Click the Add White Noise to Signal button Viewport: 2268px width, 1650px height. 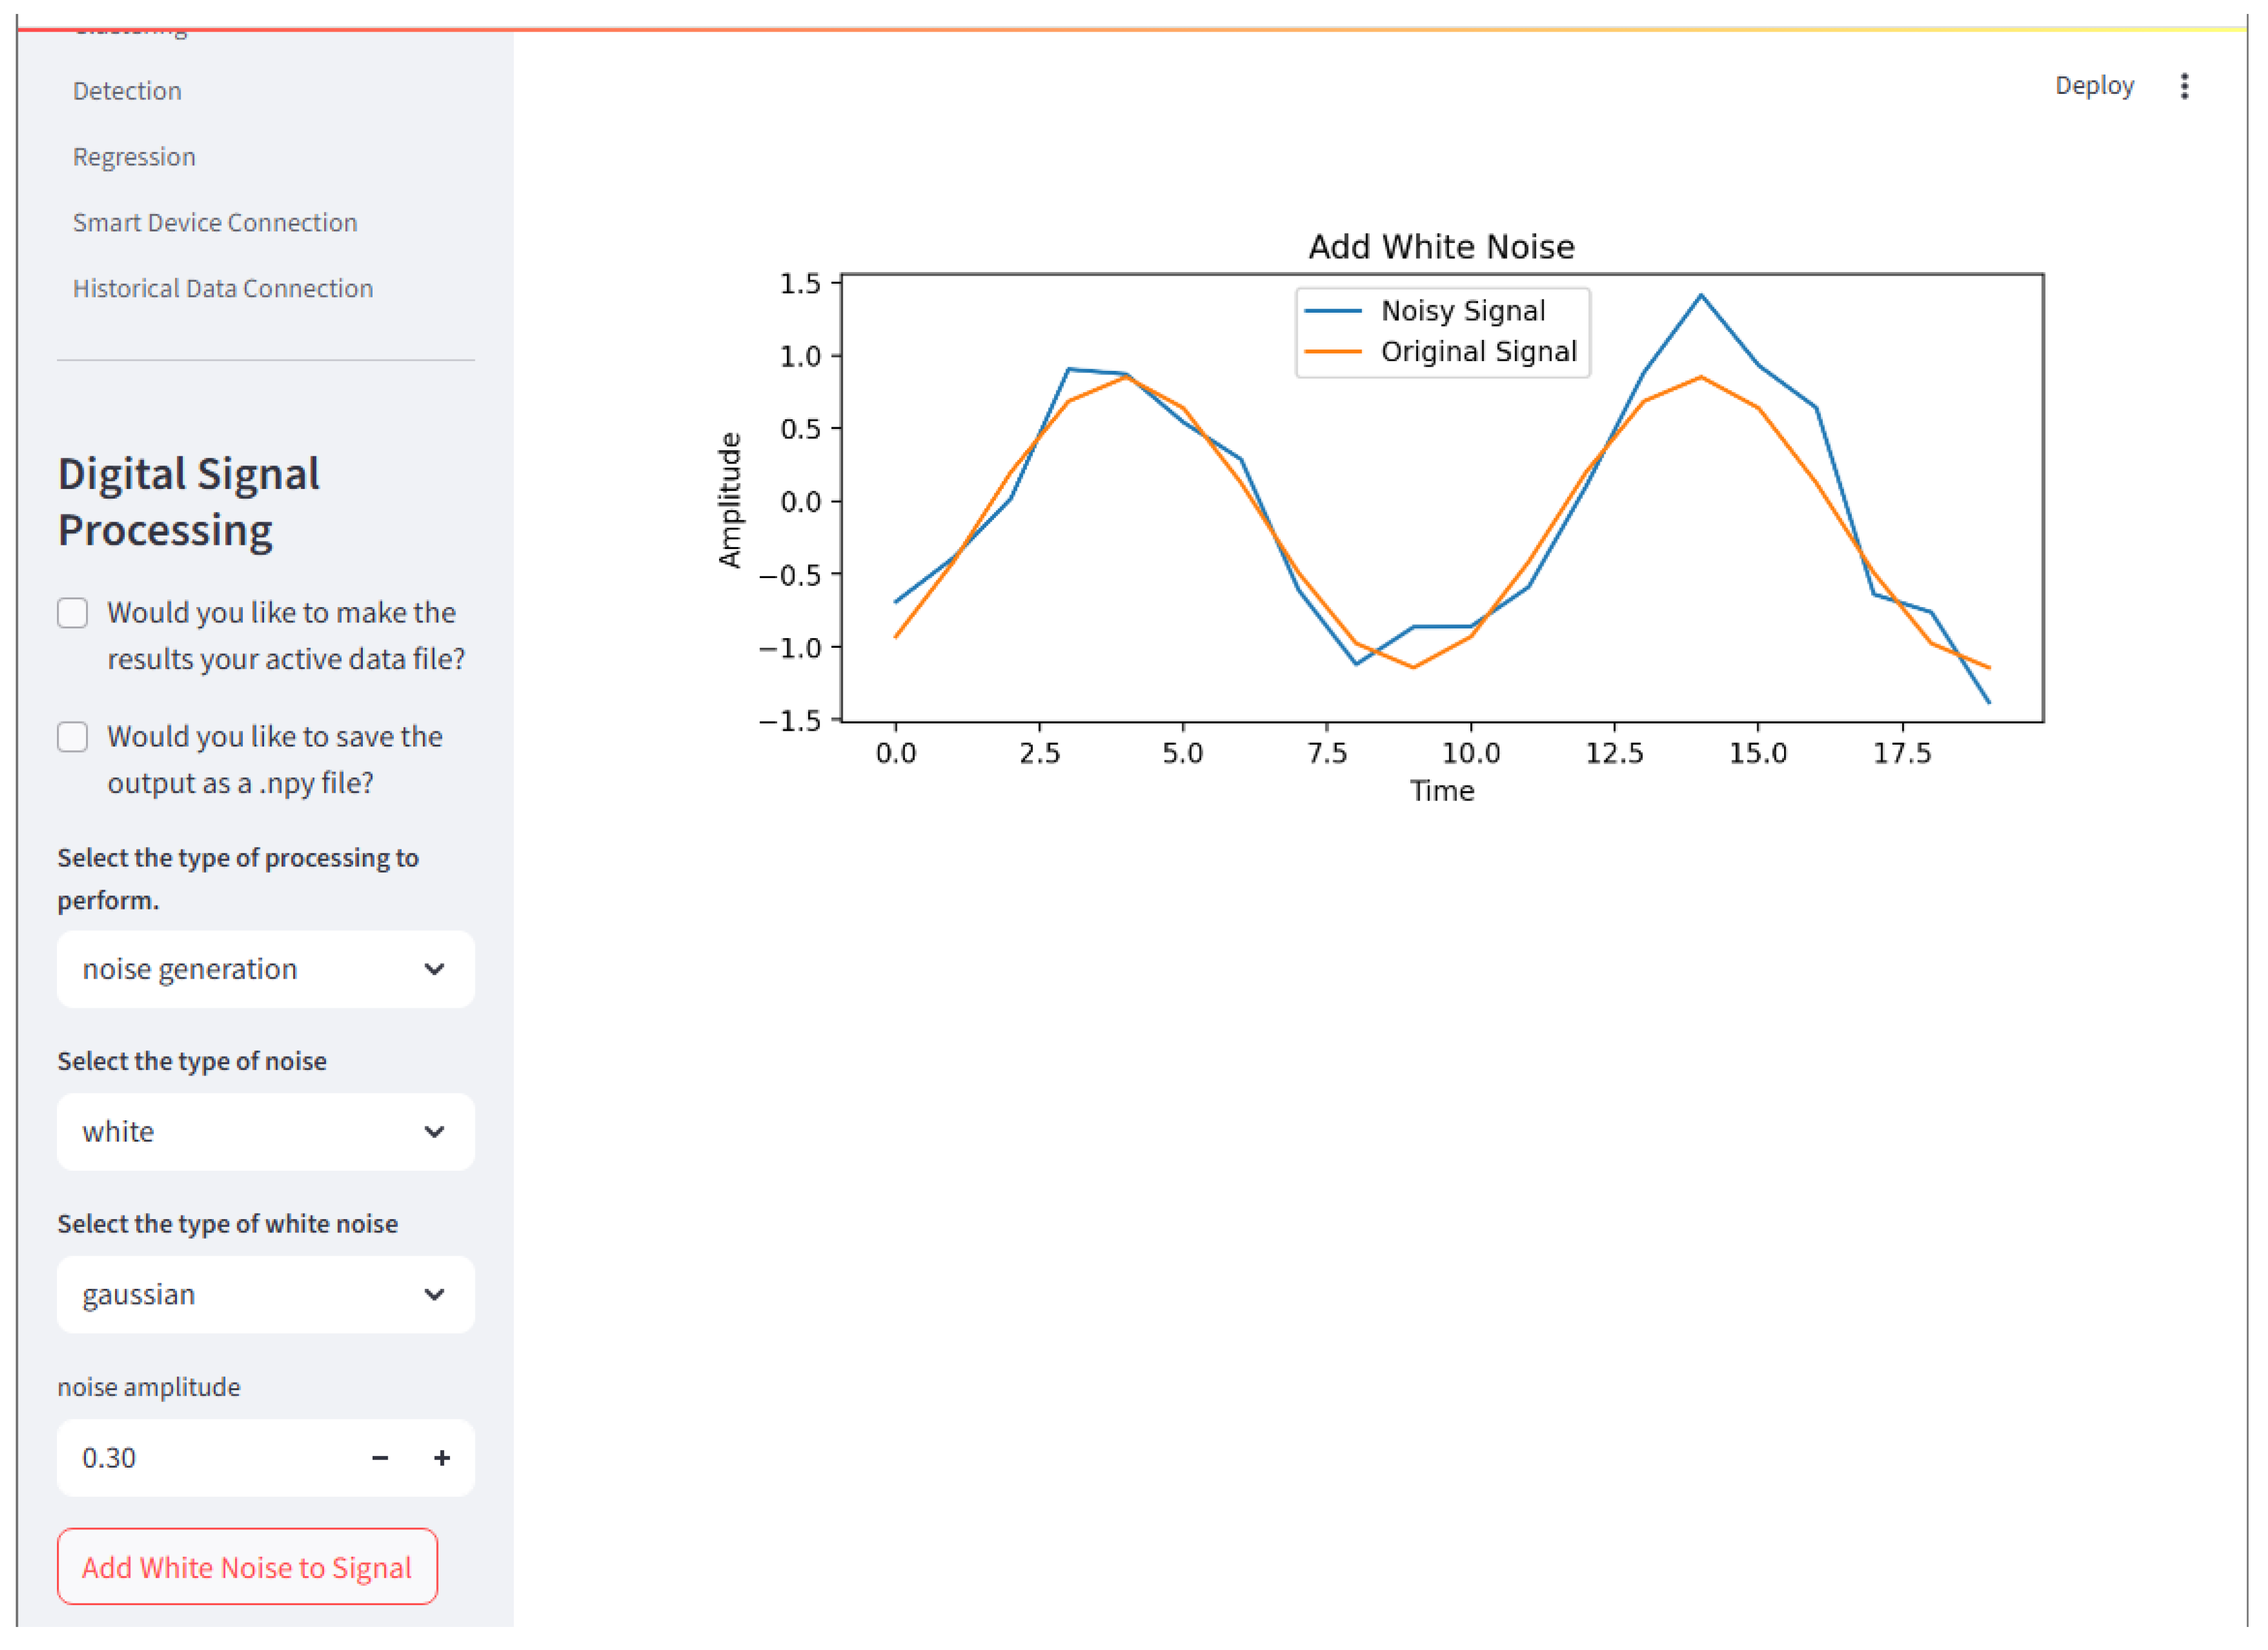pyautogui.click(x=248, y=1567)
